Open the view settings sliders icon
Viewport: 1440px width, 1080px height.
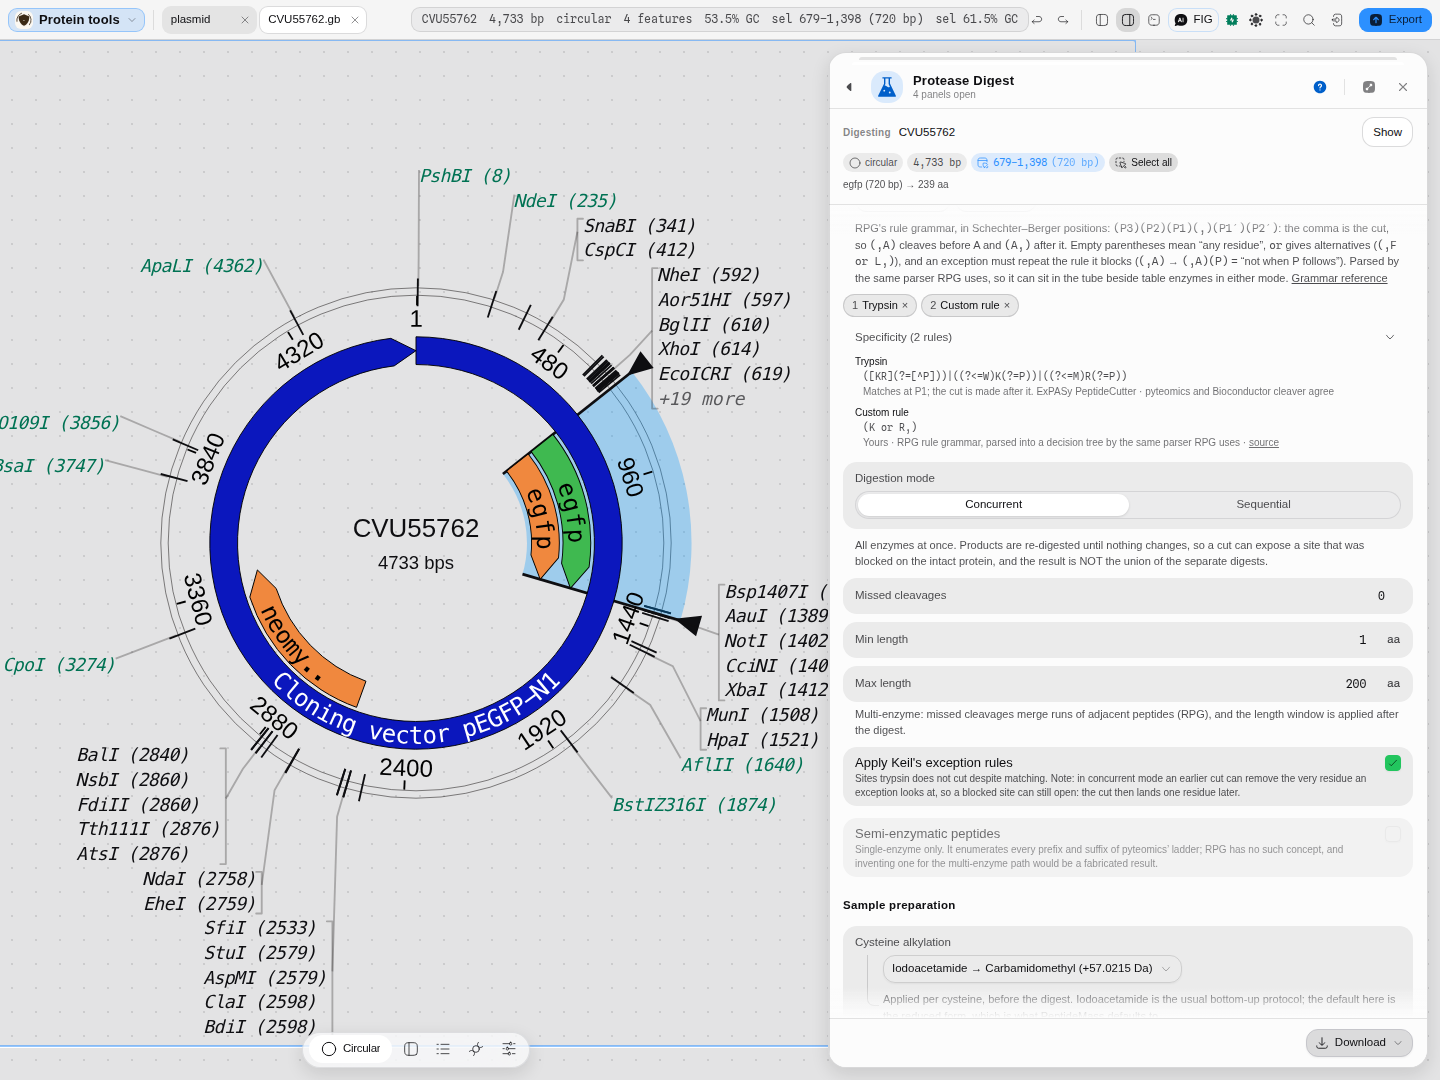pos(509,1049)
